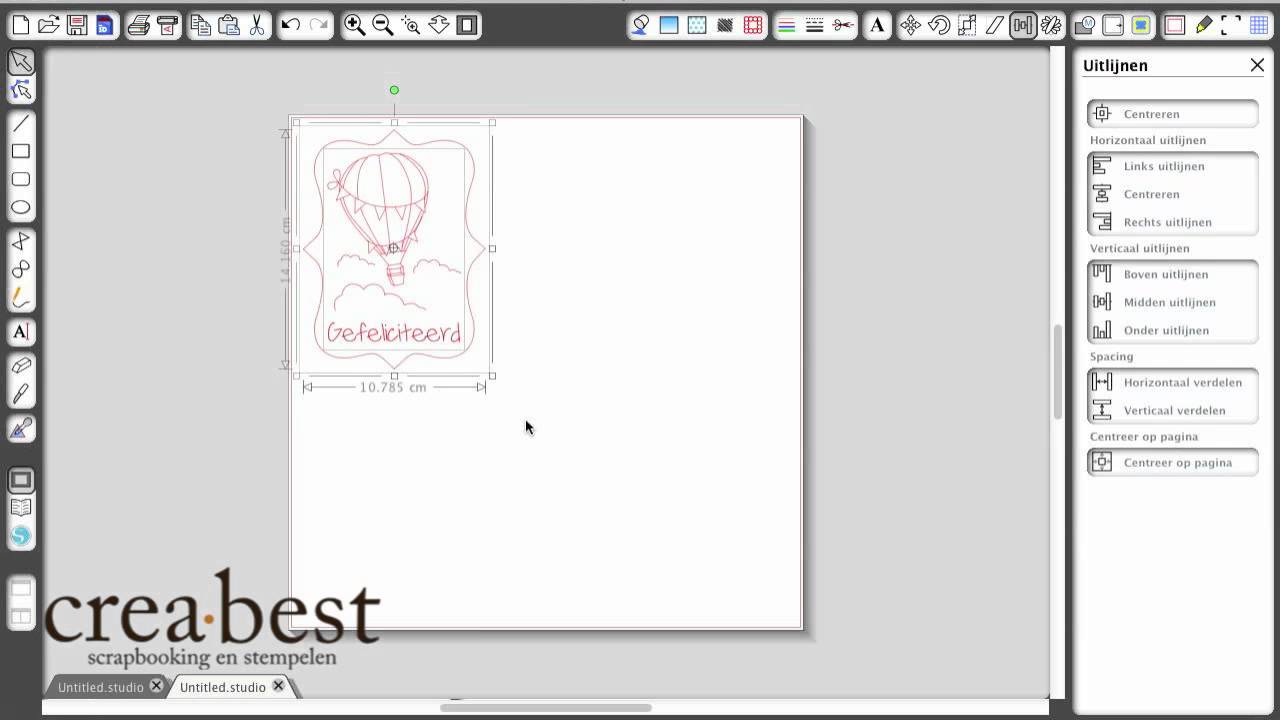Open the Rotate window
The width and height of the screenshot is (1280, 720).
[939, 25]
